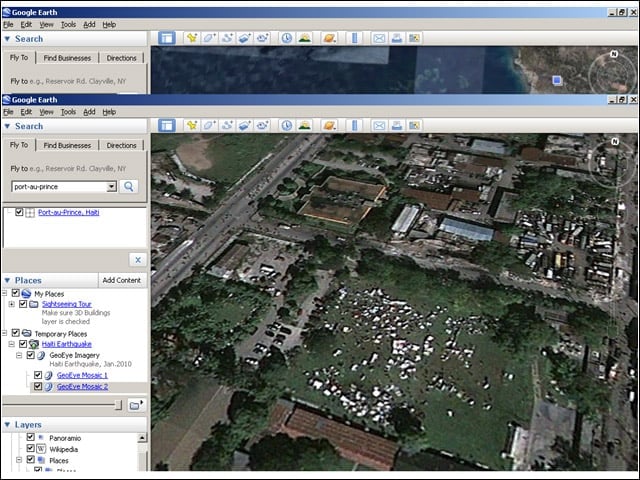
Task: Print from the front window toolbar
Action: (396, 125)
